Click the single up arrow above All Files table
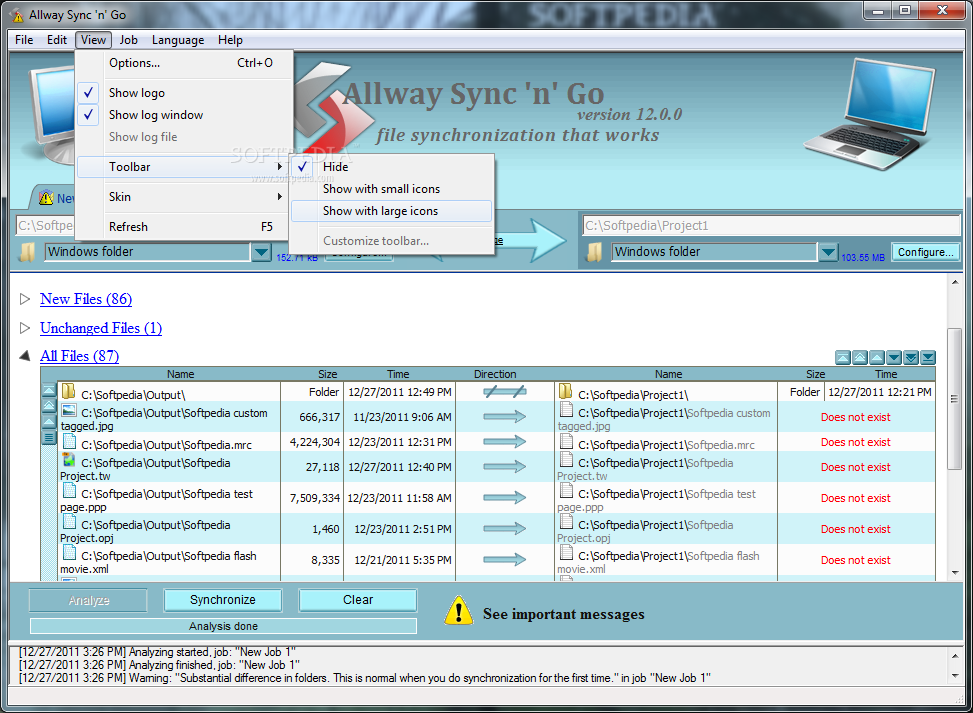The width and height of the screenshot is (973, 713). [877, 357]
